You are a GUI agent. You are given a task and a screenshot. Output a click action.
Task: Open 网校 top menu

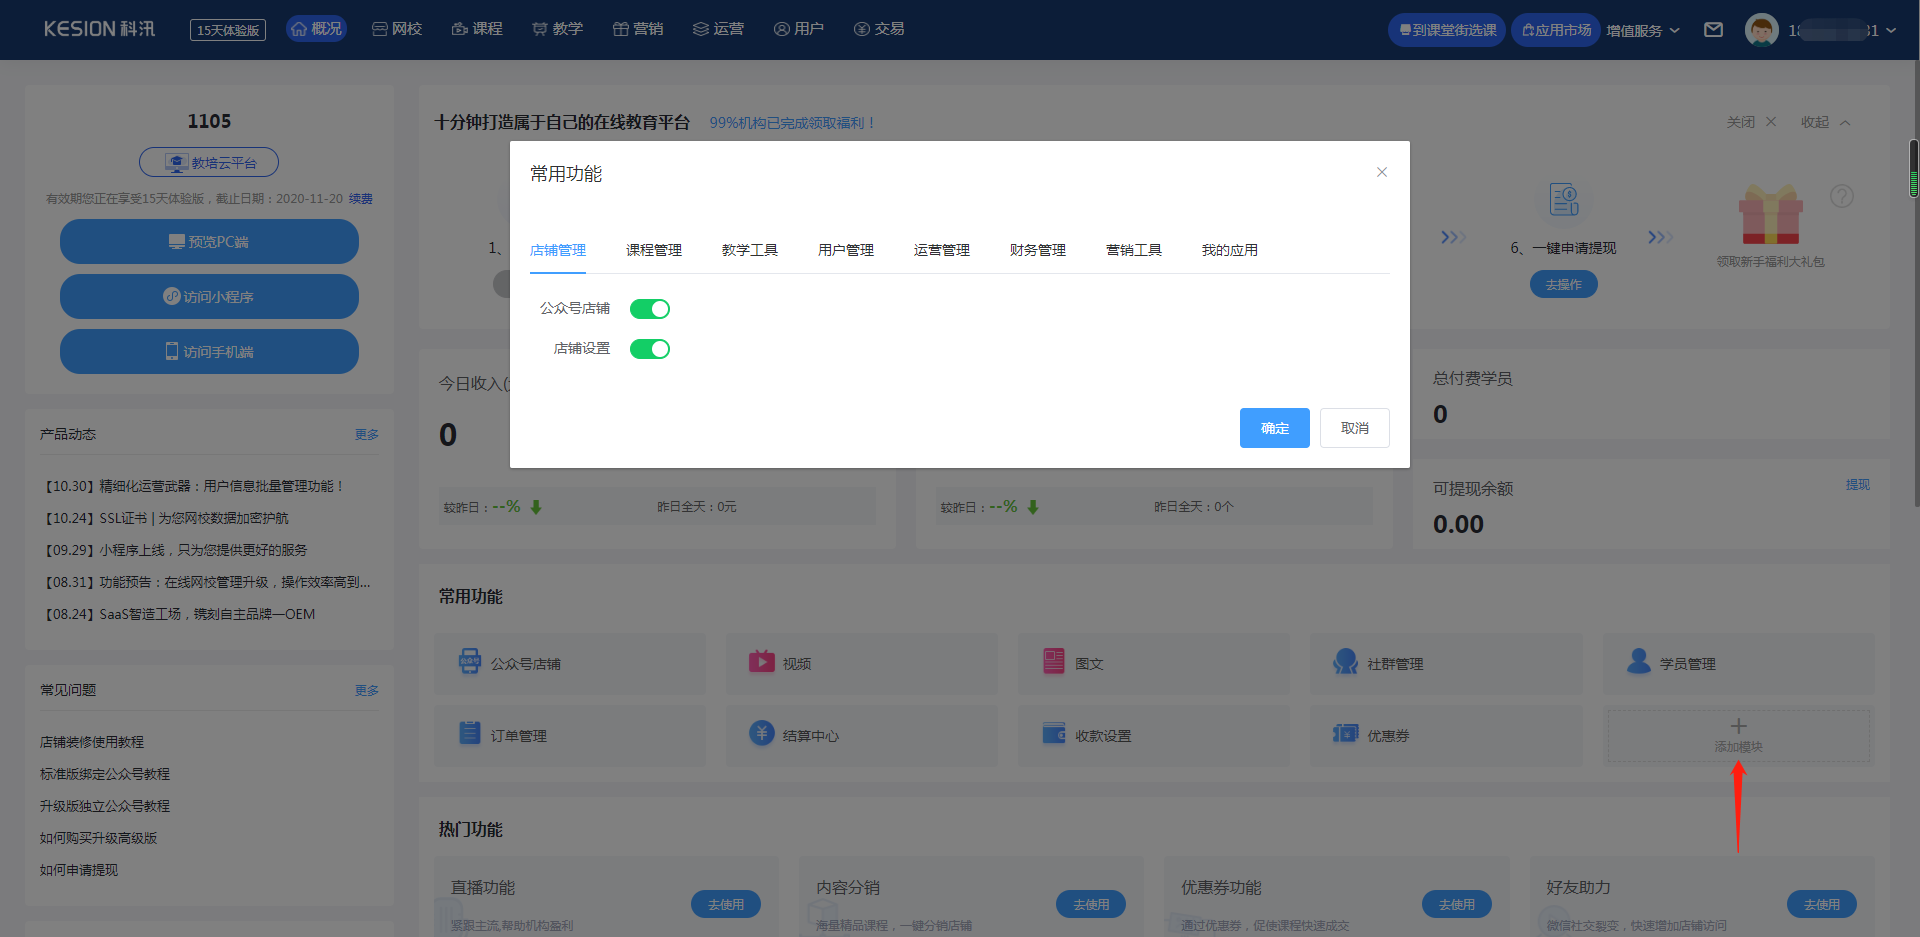point(397,29)
